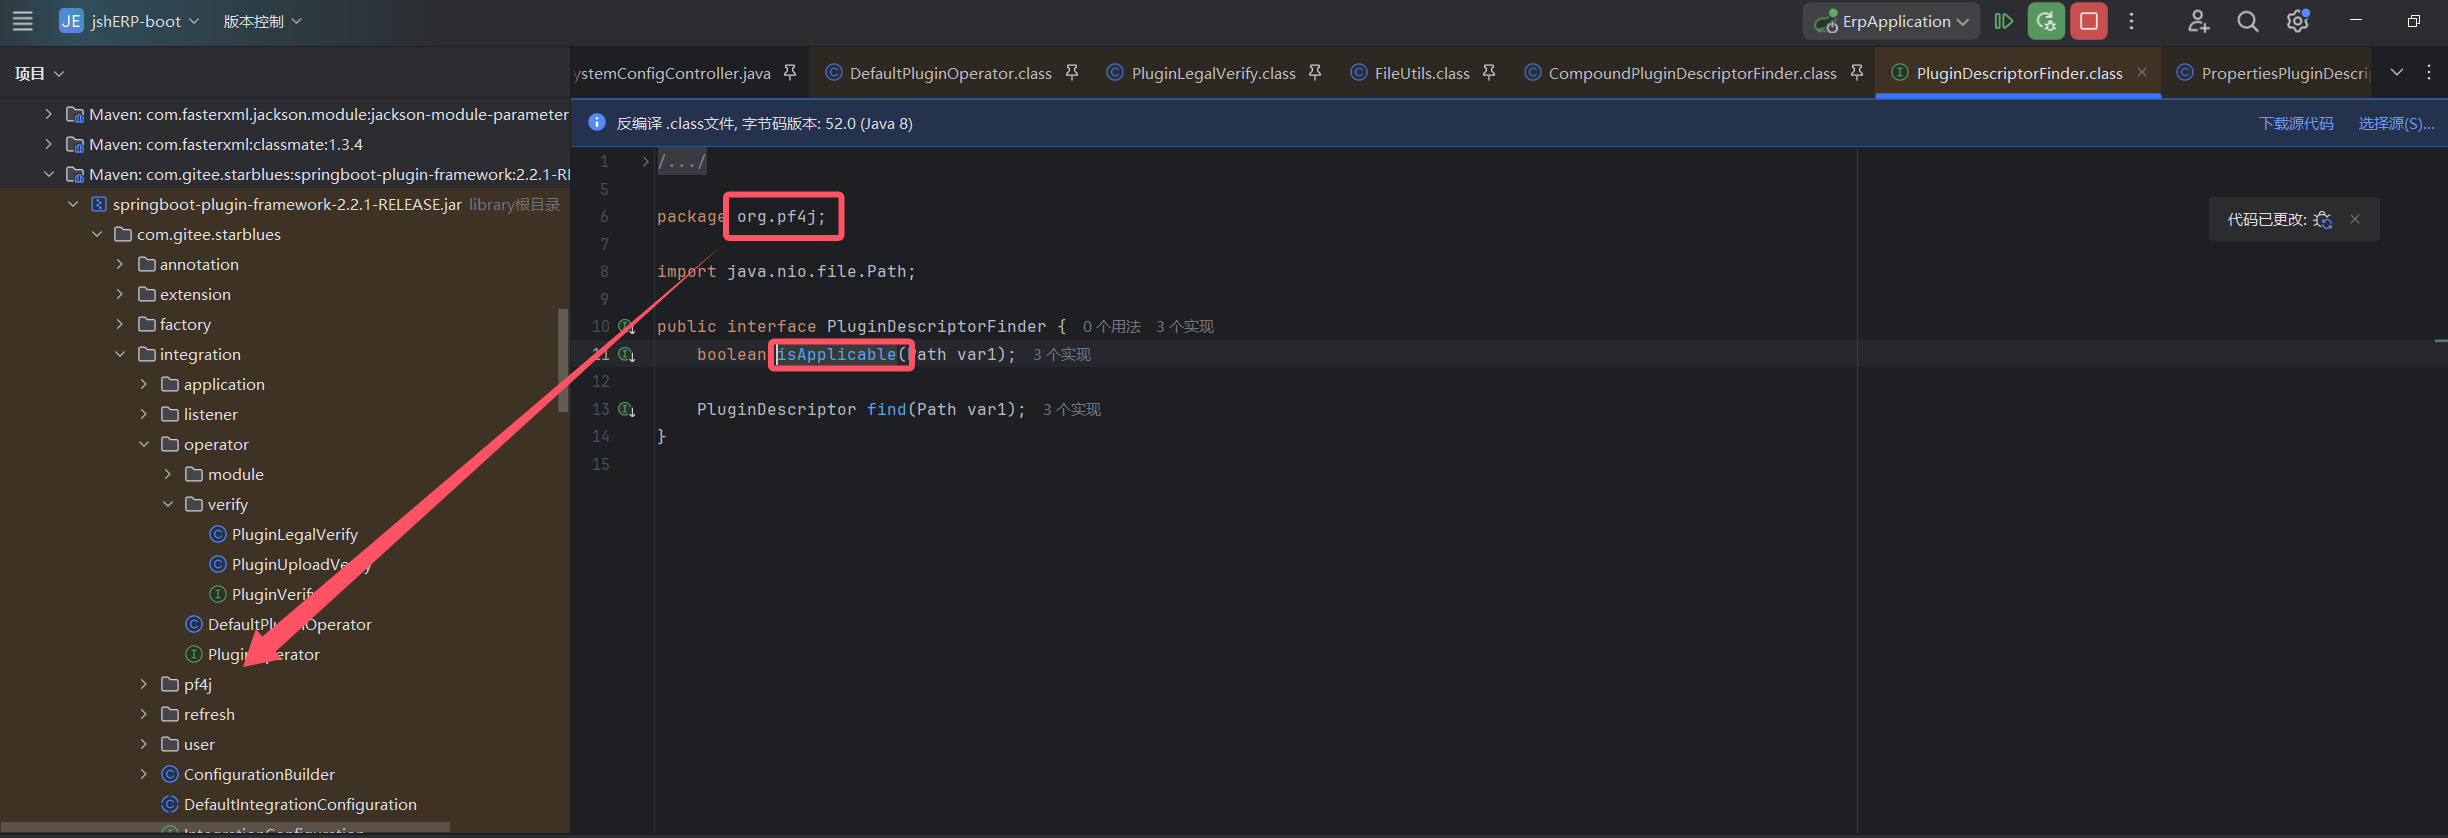2448x838 pixels.
Task: Expand the annotation folder
Action: point(120,264)
